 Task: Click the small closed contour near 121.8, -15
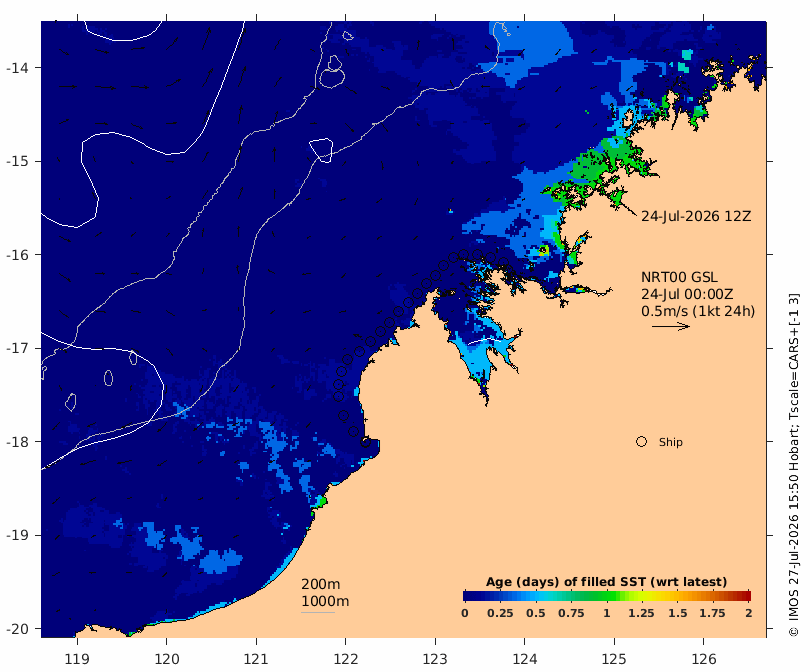click(321, 150)
